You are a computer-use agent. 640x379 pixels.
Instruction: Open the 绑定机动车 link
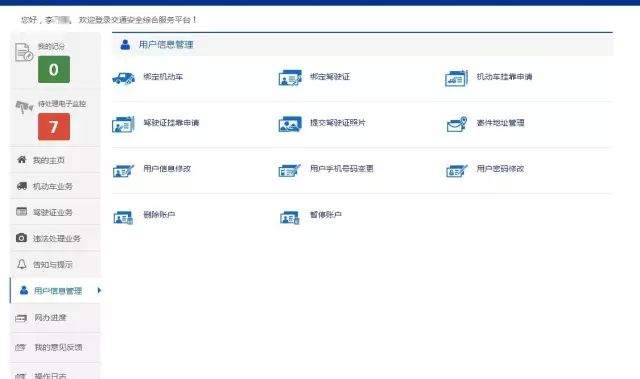click(163, 77)
